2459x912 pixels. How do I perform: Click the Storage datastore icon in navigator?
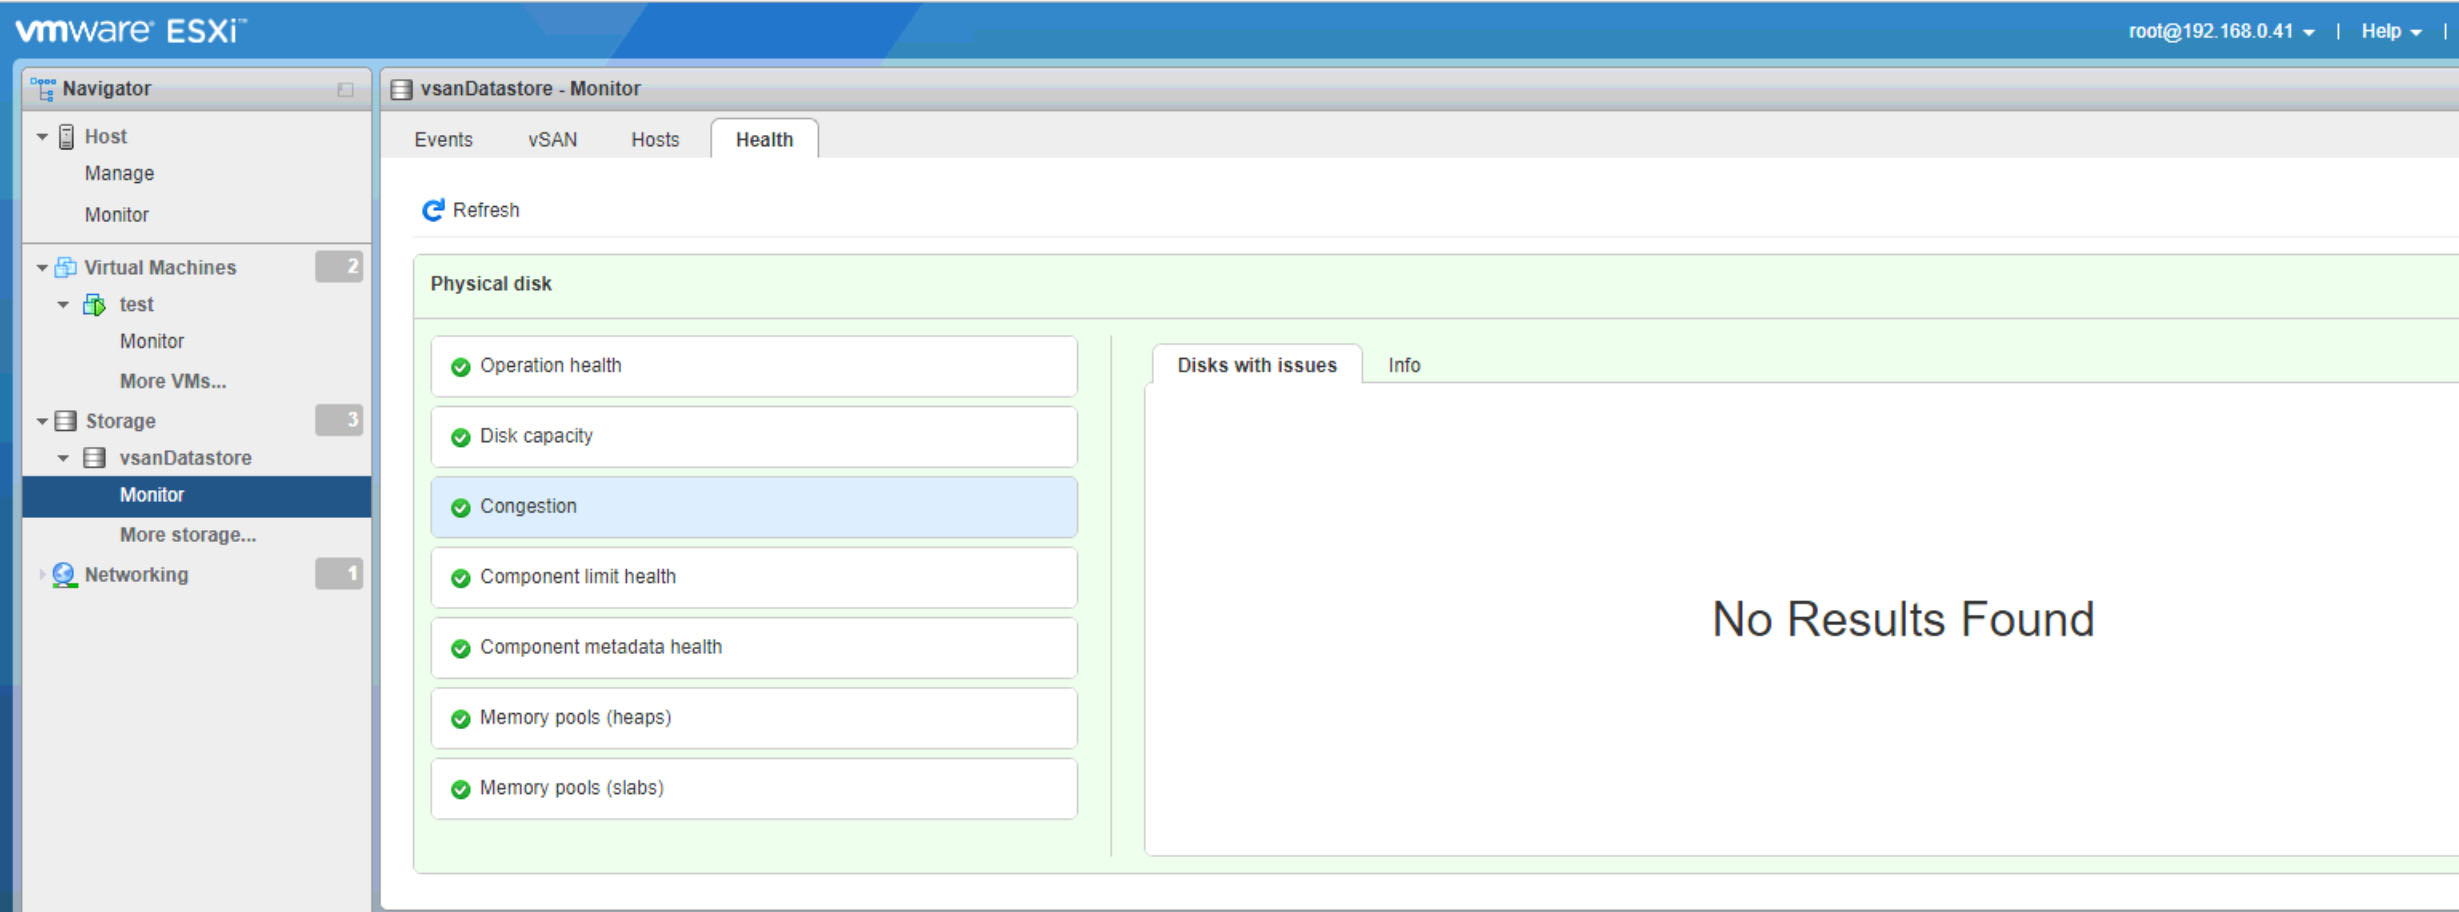[x=65, y=421]
